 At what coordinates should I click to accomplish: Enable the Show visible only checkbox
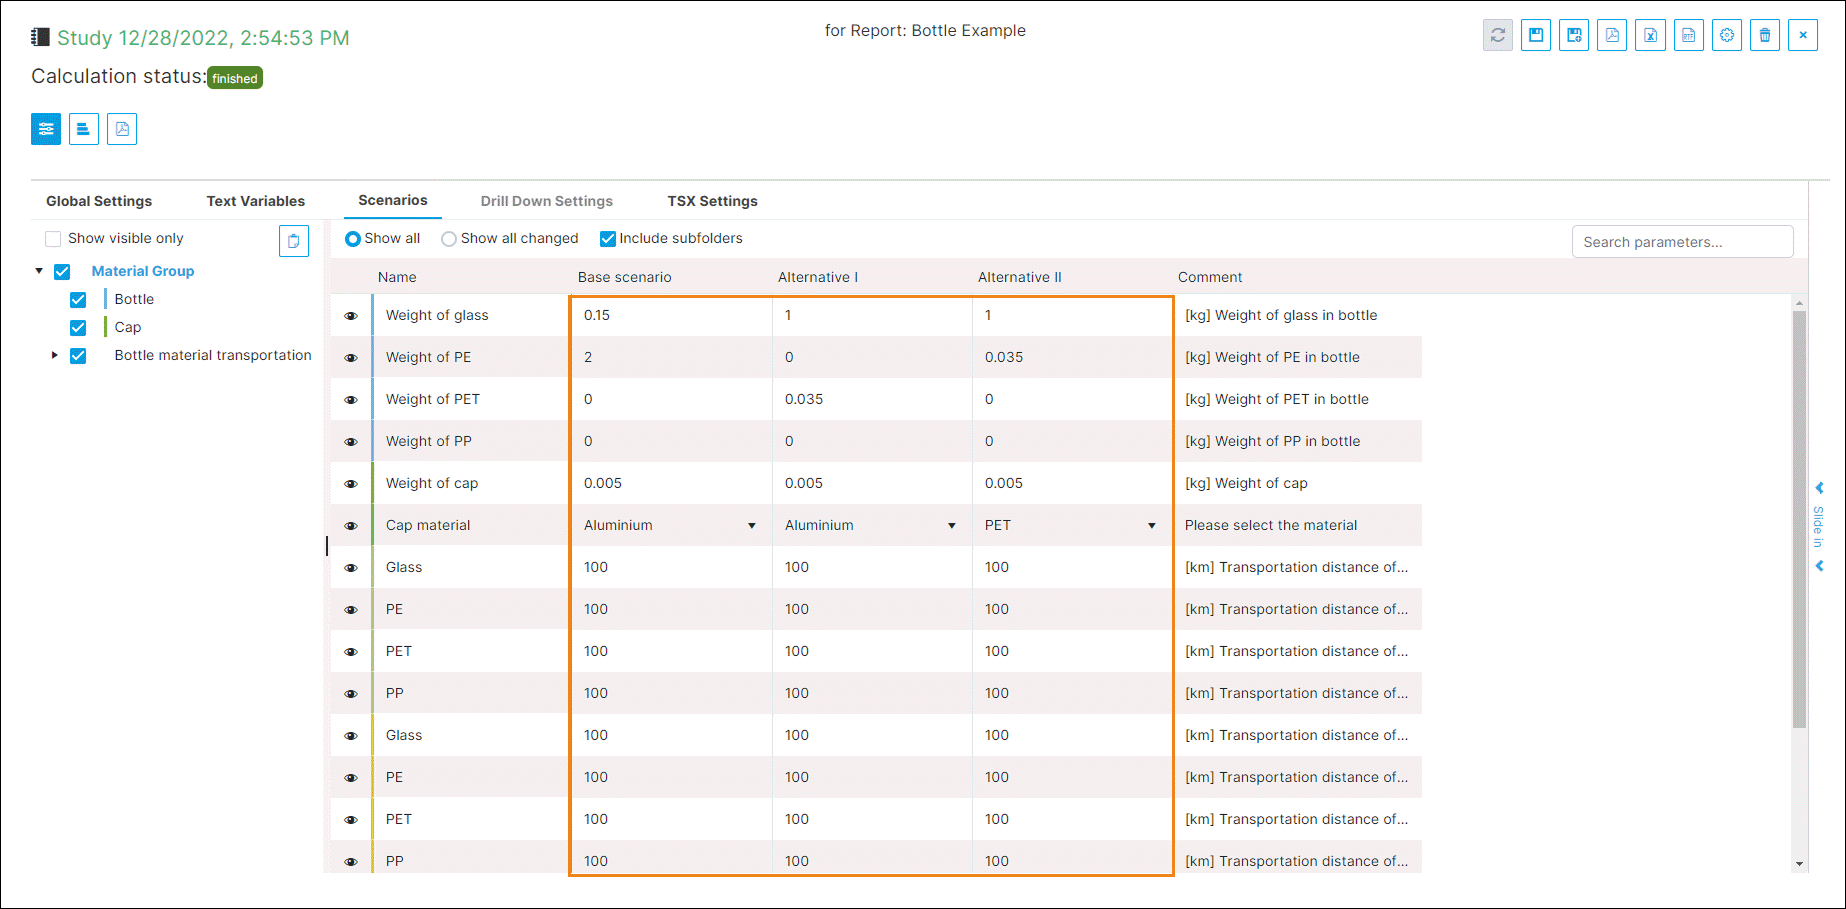click(x=53, y=239)
